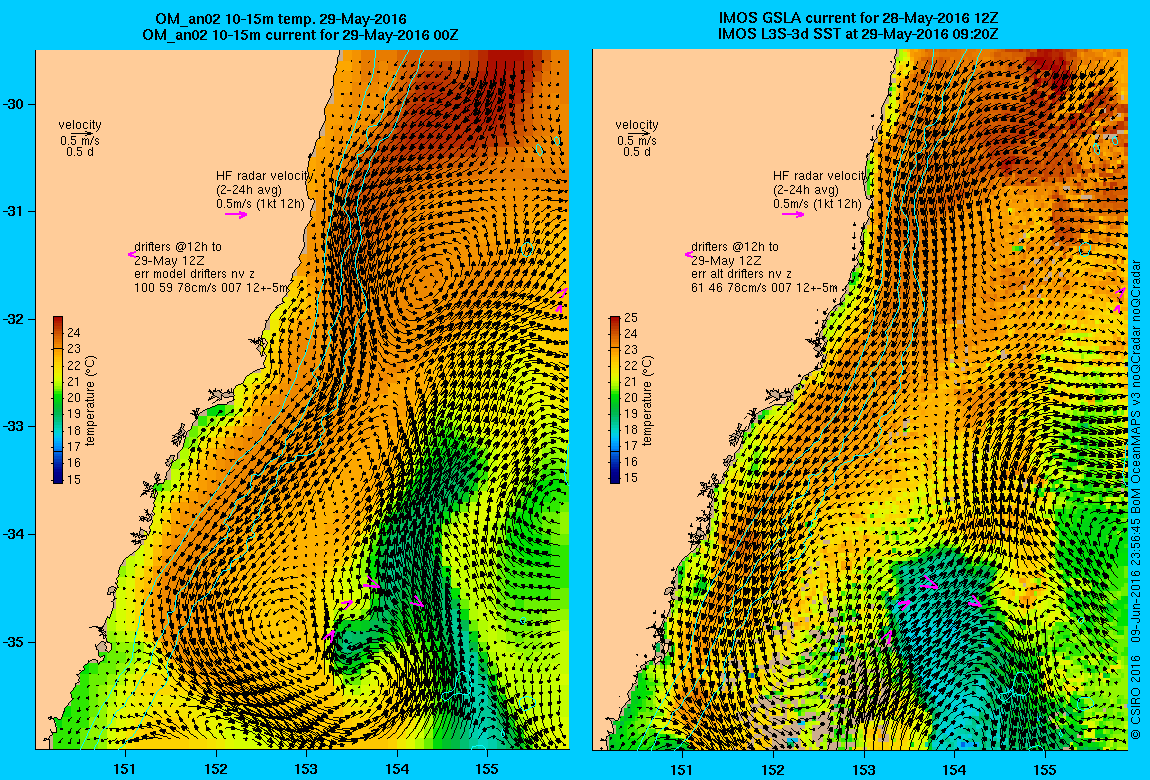1150x780 pixels.
Task: Click '29-May 12Z' in the right panel
Action: tap(726, 261)
